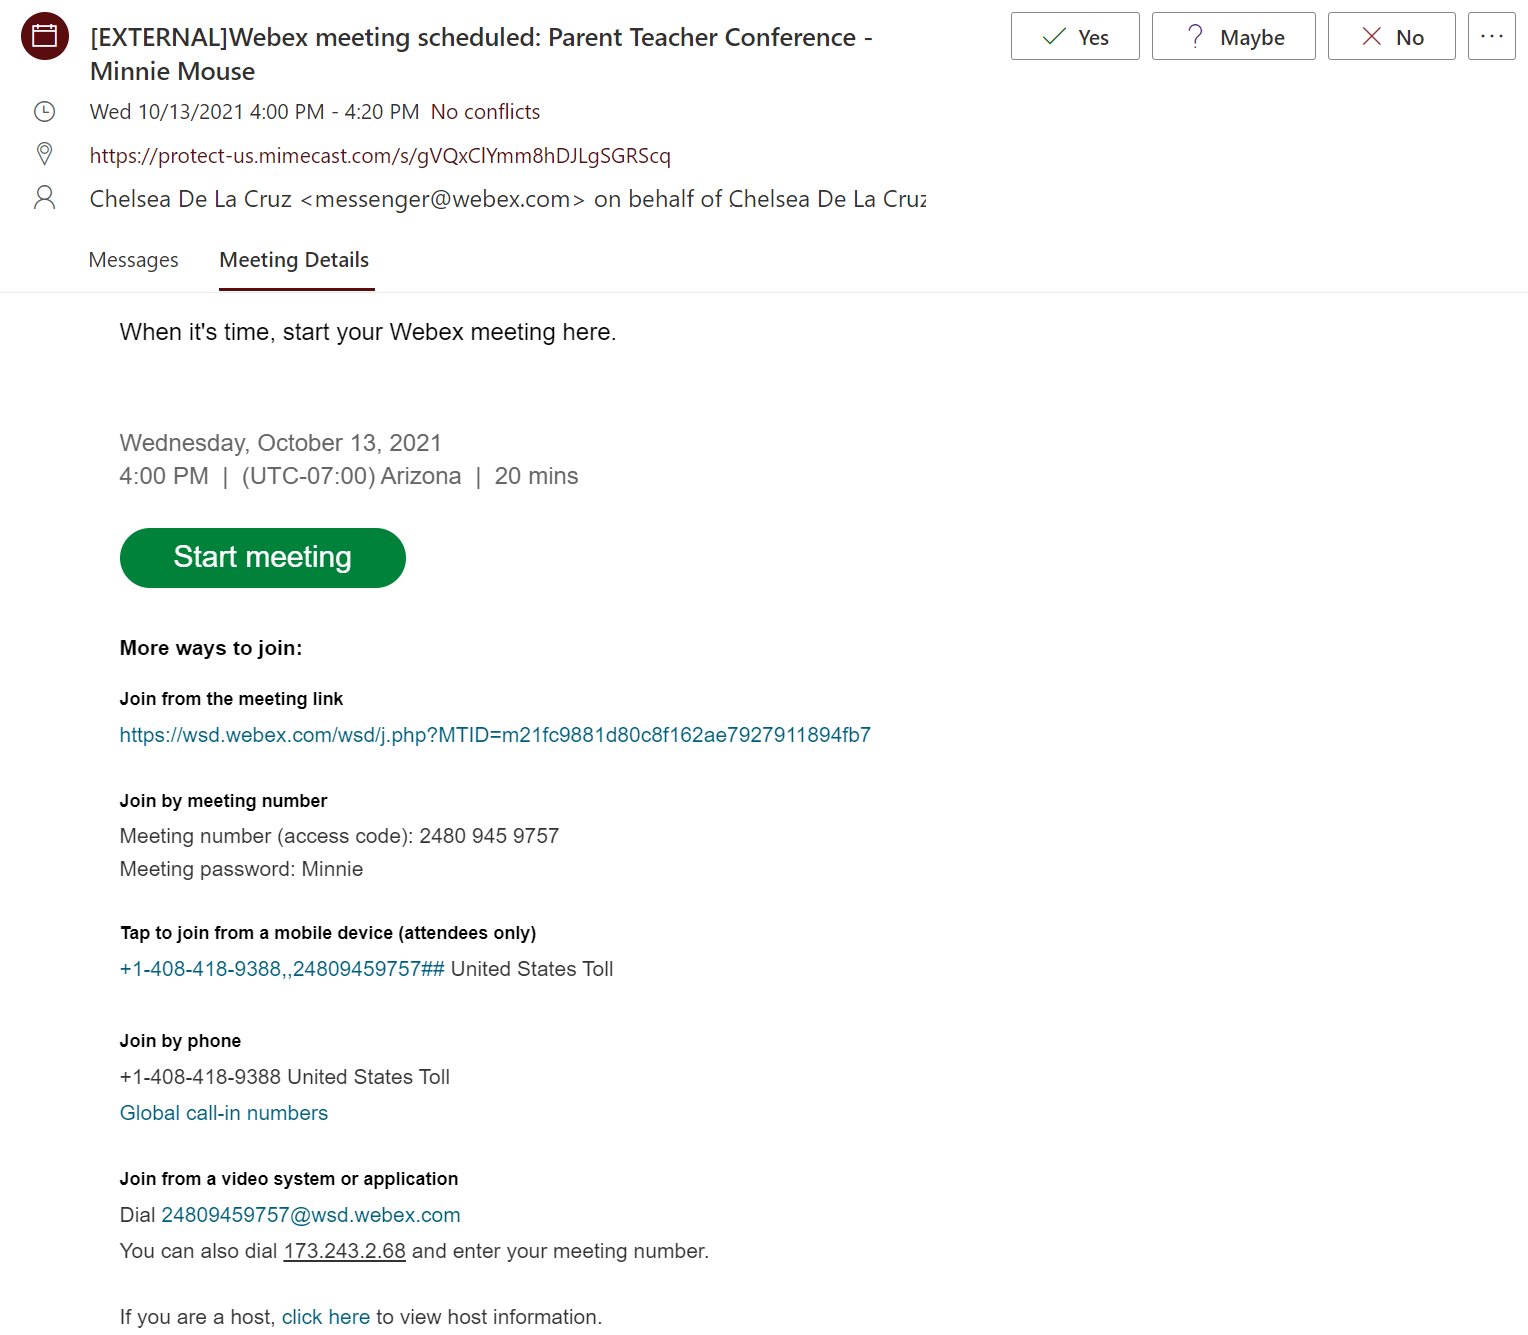
Task: Click the Wed 10/13/2021 4:00 PM time text
Action: 255,112
